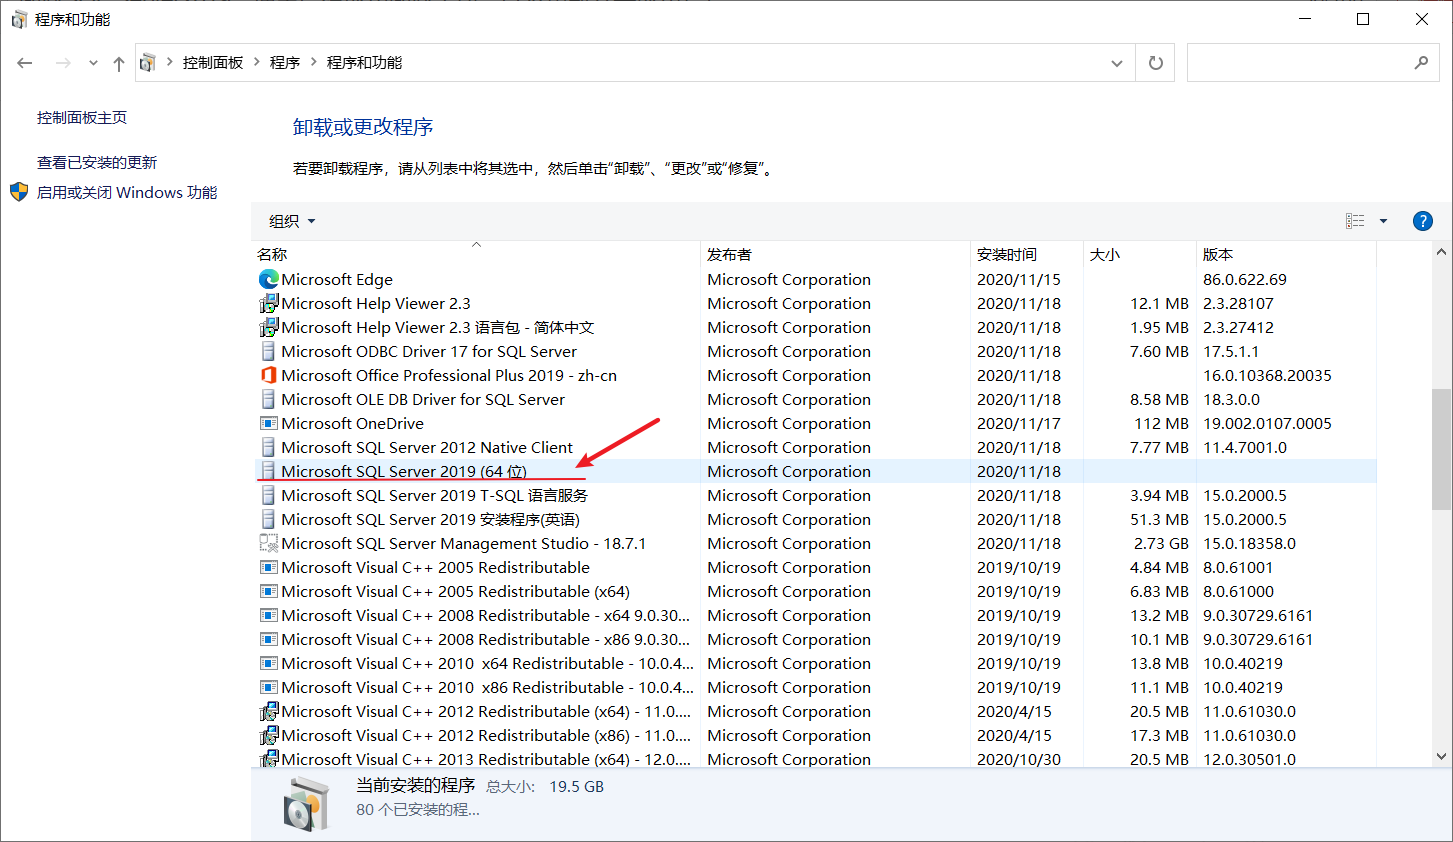
Task: Click the address bar control panel icon
Action: 147,62
